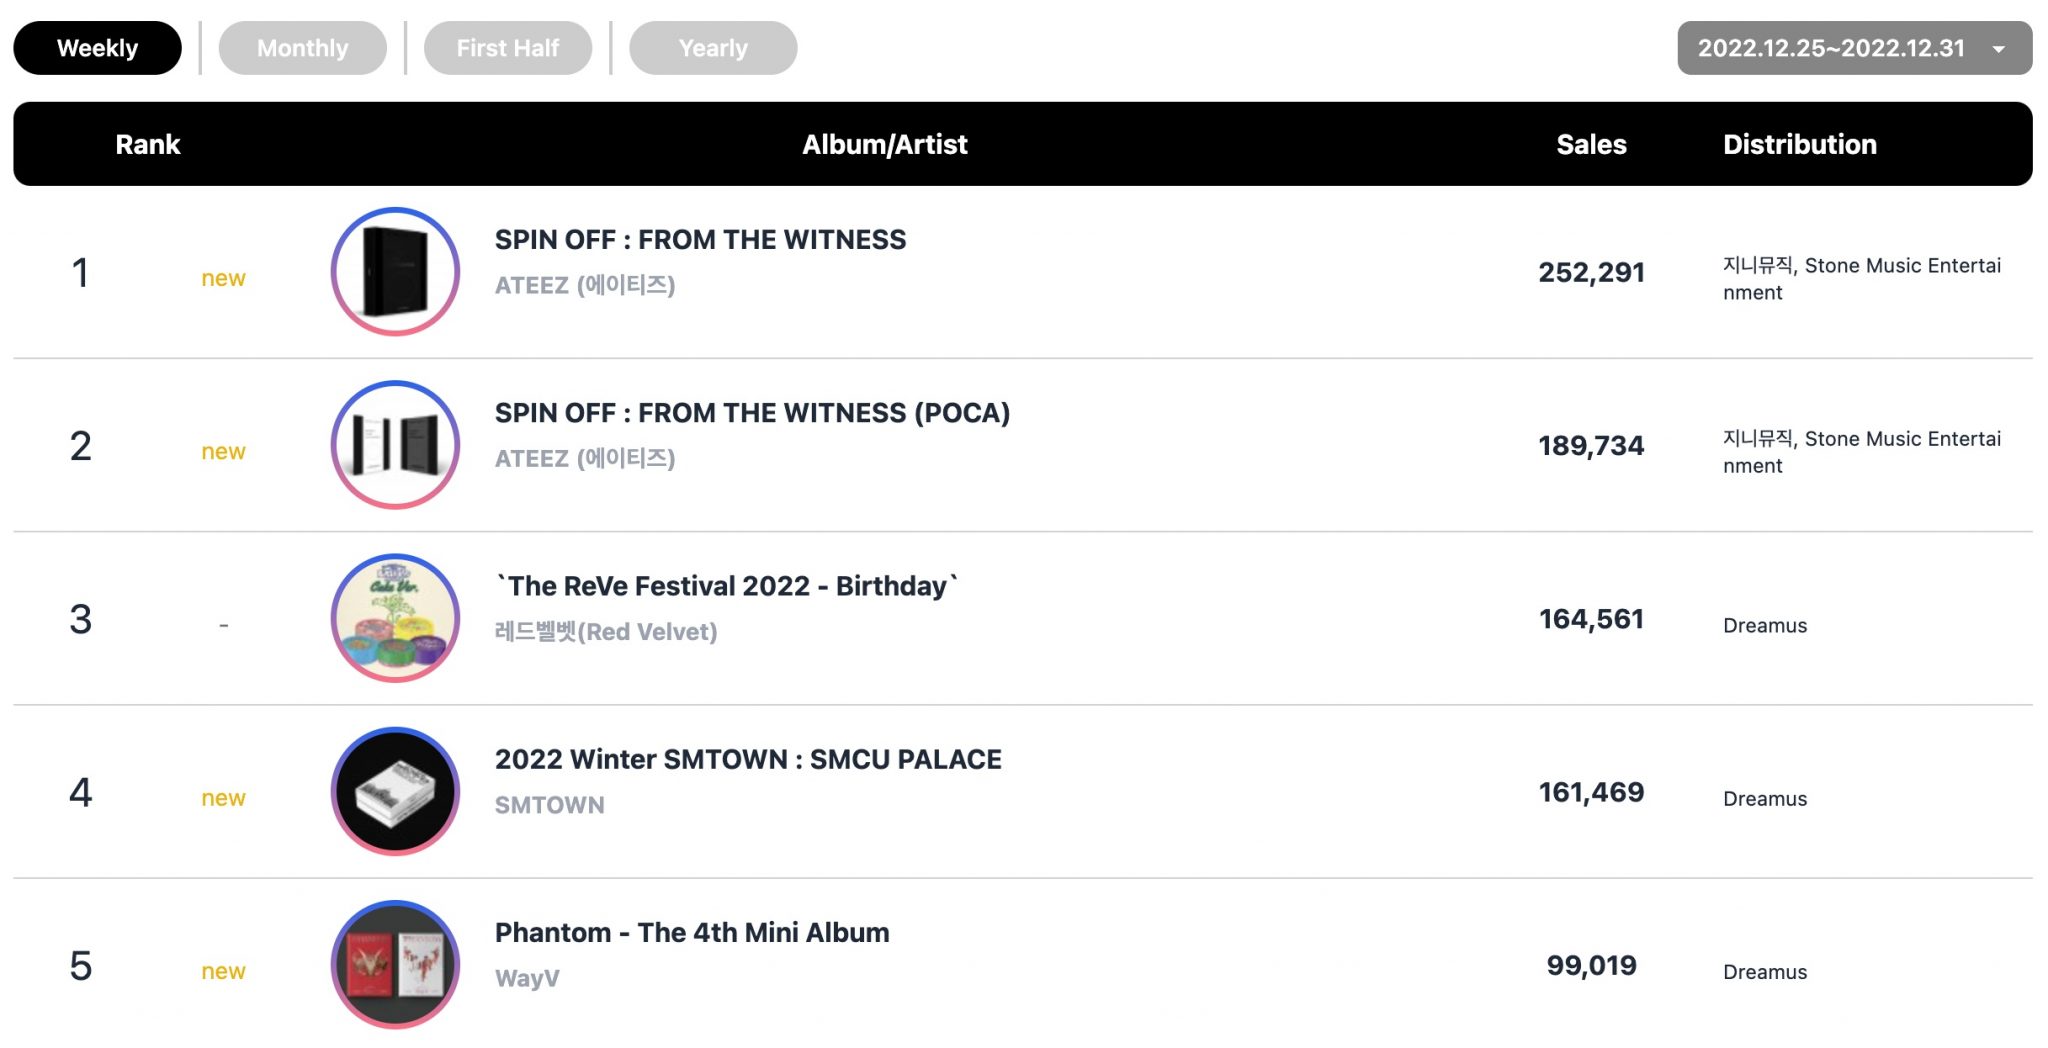
Task: Click the SMTOWN SMCU PALACE album cover
Action: coord(394,791)
